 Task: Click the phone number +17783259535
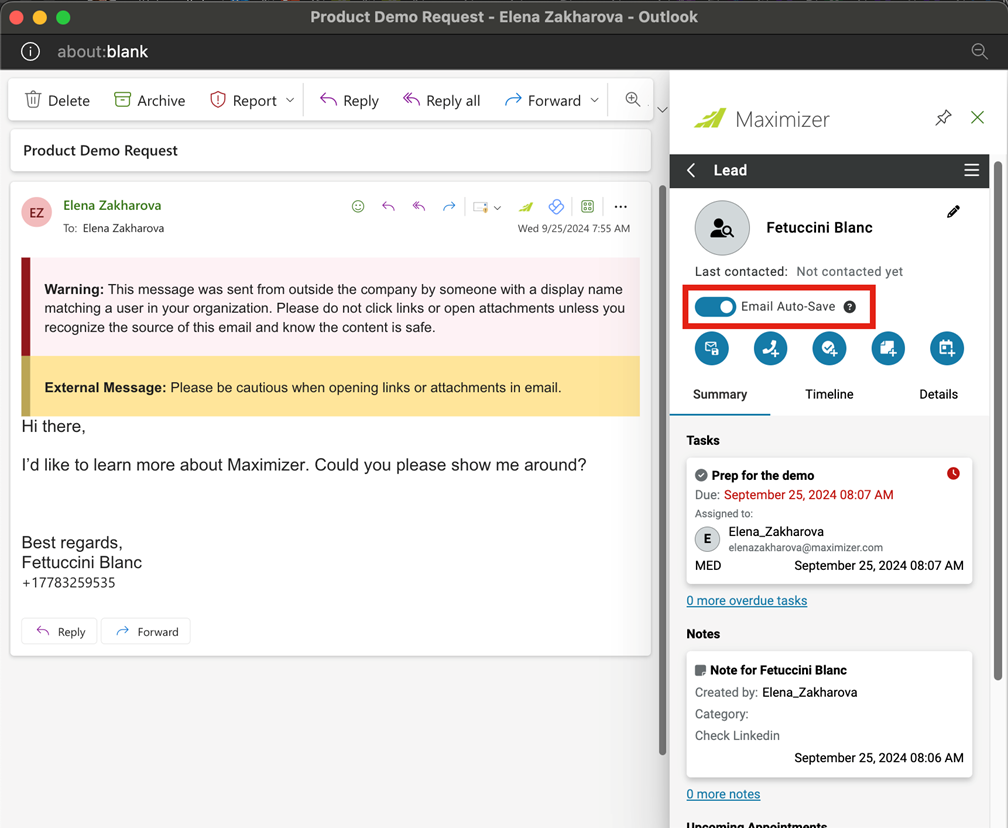point(68,582)
